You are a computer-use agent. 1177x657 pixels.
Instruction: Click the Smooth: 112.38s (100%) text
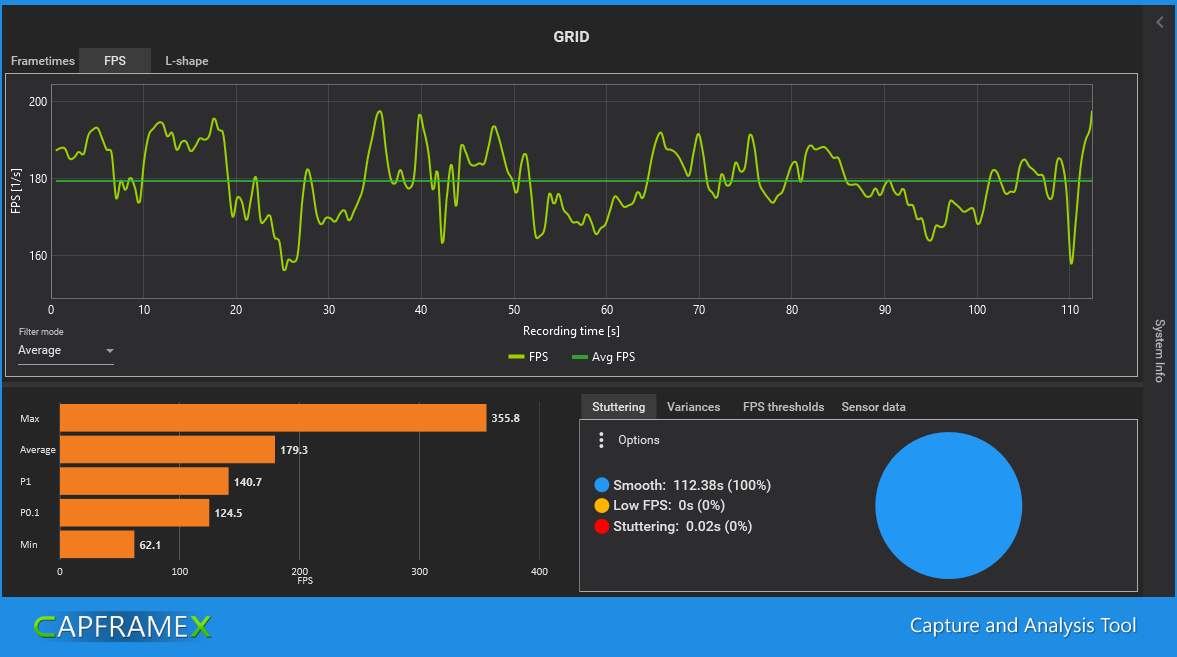692,485
